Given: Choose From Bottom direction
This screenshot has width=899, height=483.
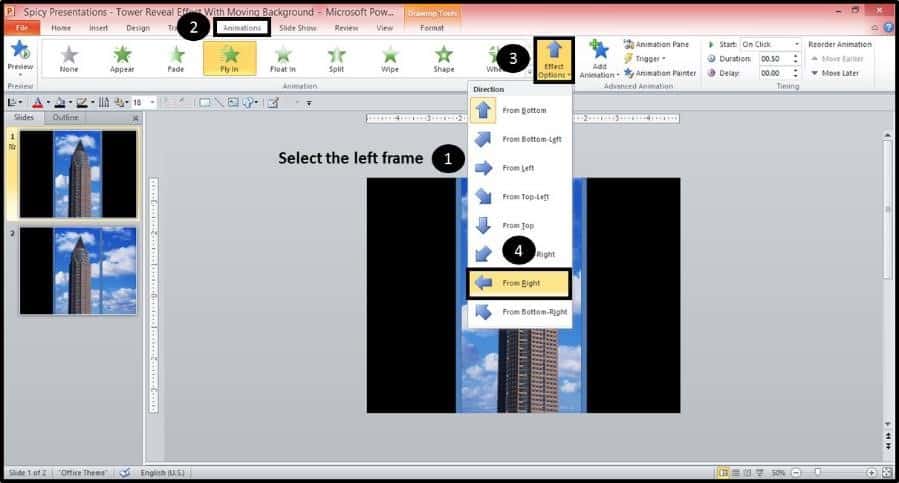Looking at the screenshot, I should (x=520, y=110).
